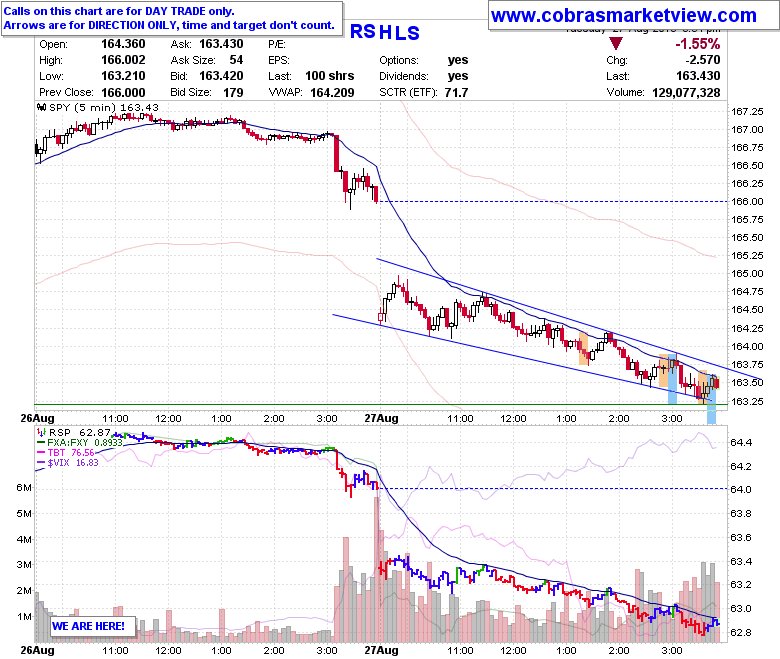Click the WE ARE HERE! label box
This screenshot has height=659, width=780.
click(93, 626)
